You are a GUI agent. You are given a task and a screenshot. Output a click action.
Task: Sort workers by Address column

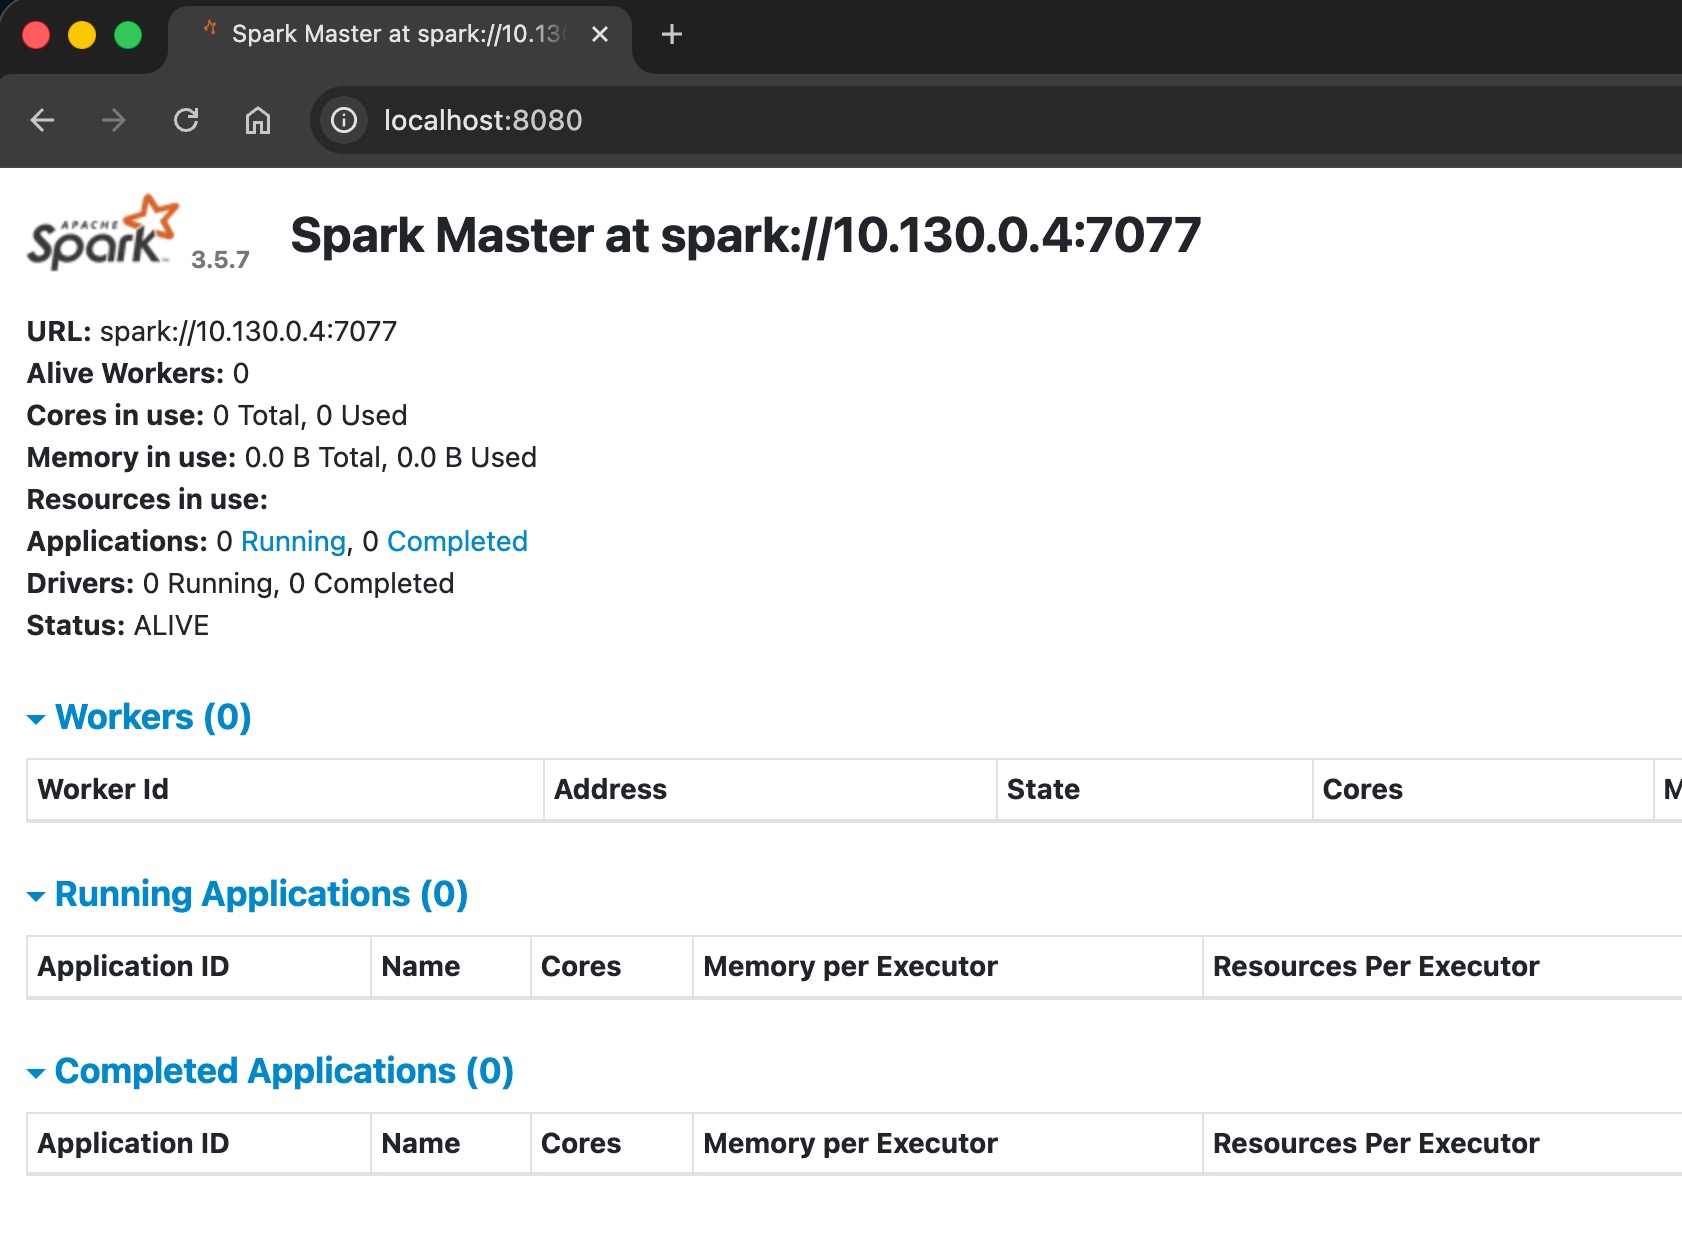click(x=770, y=790)
